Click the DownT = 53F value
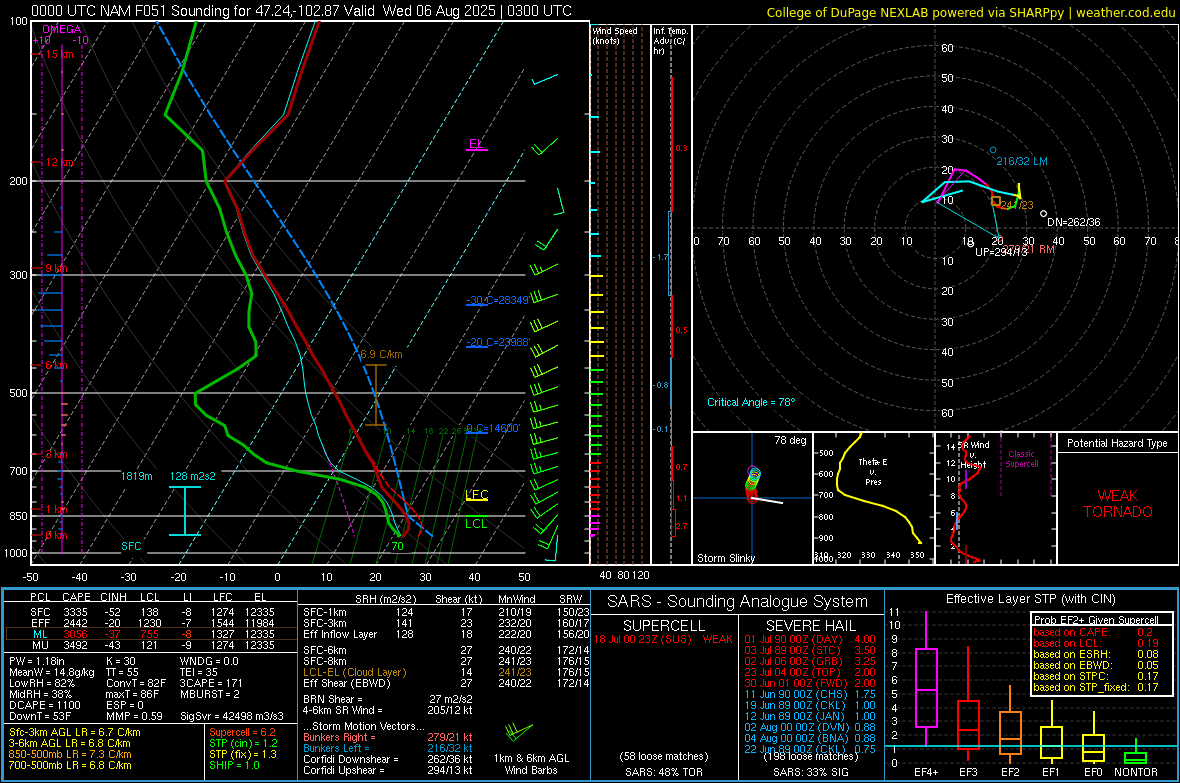The height and width of the screenshot is (783, 1180). (x=40, y=716)
